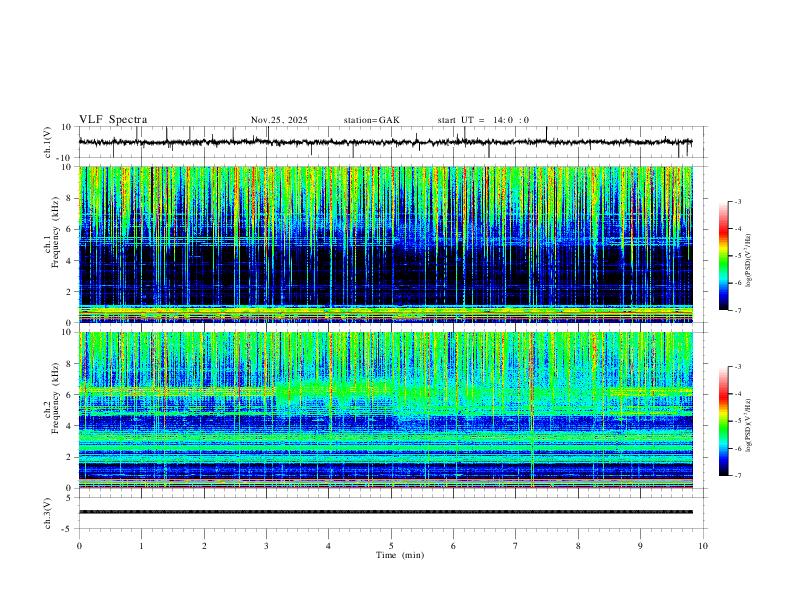Click the "-5" tick on ch.1 color bar

coord(738,256)
